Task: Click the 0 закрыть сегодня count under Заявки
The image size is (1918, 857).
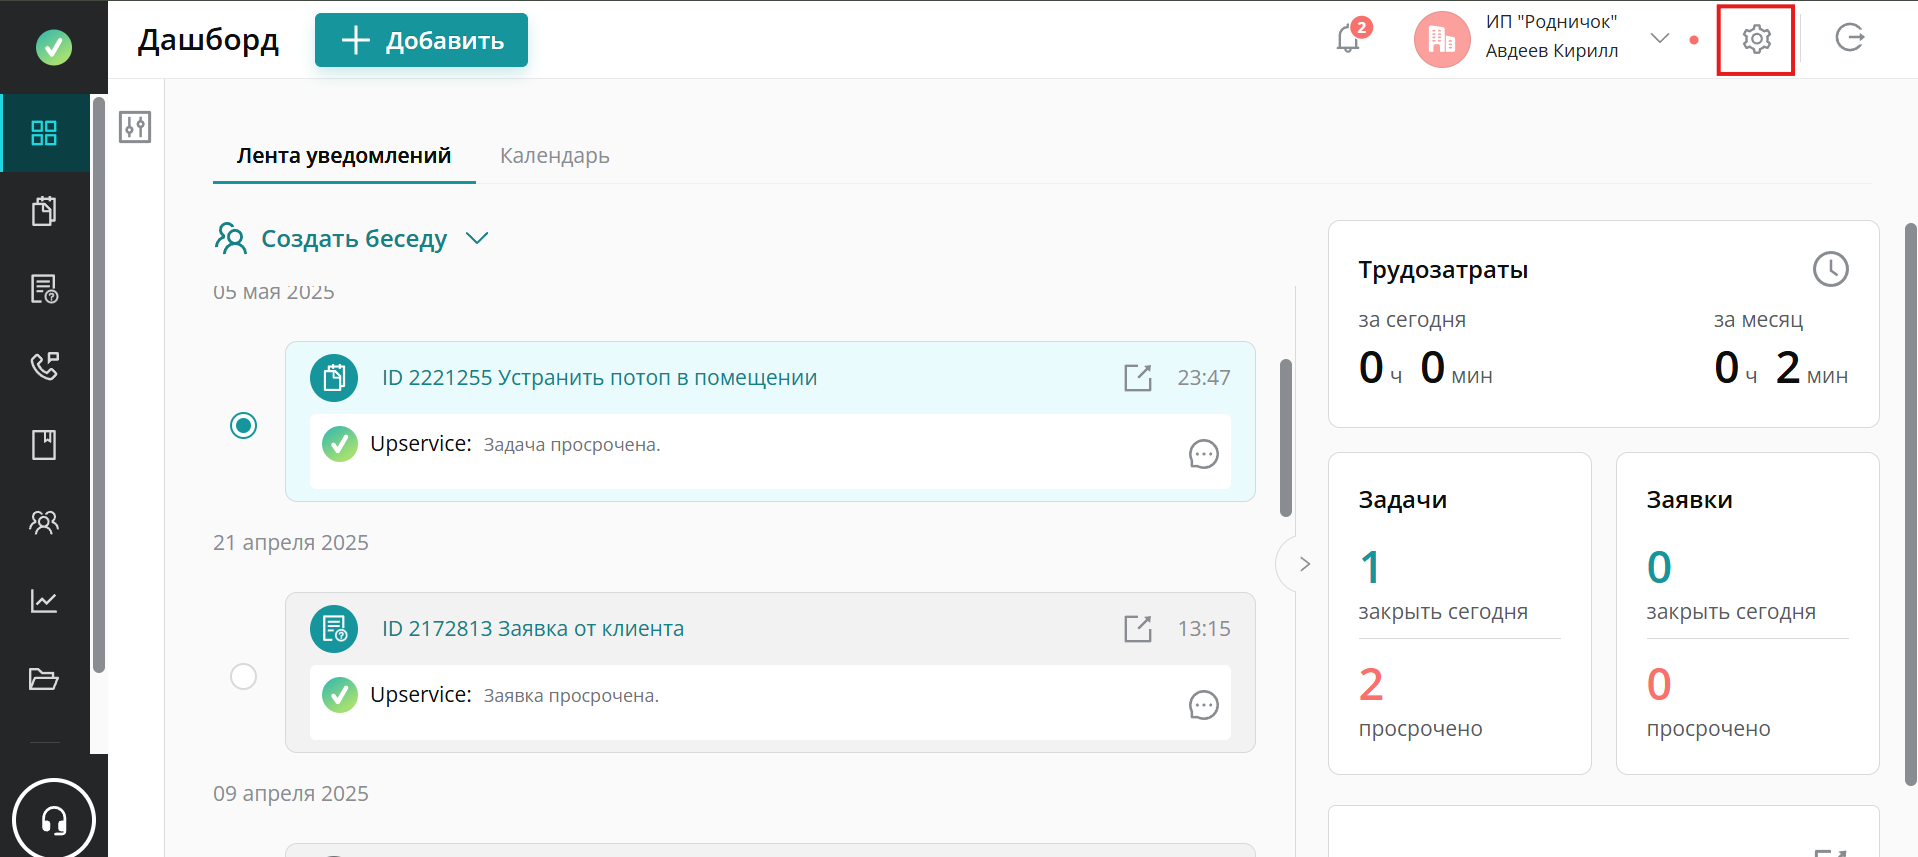Action: (x=1659, y=568)
